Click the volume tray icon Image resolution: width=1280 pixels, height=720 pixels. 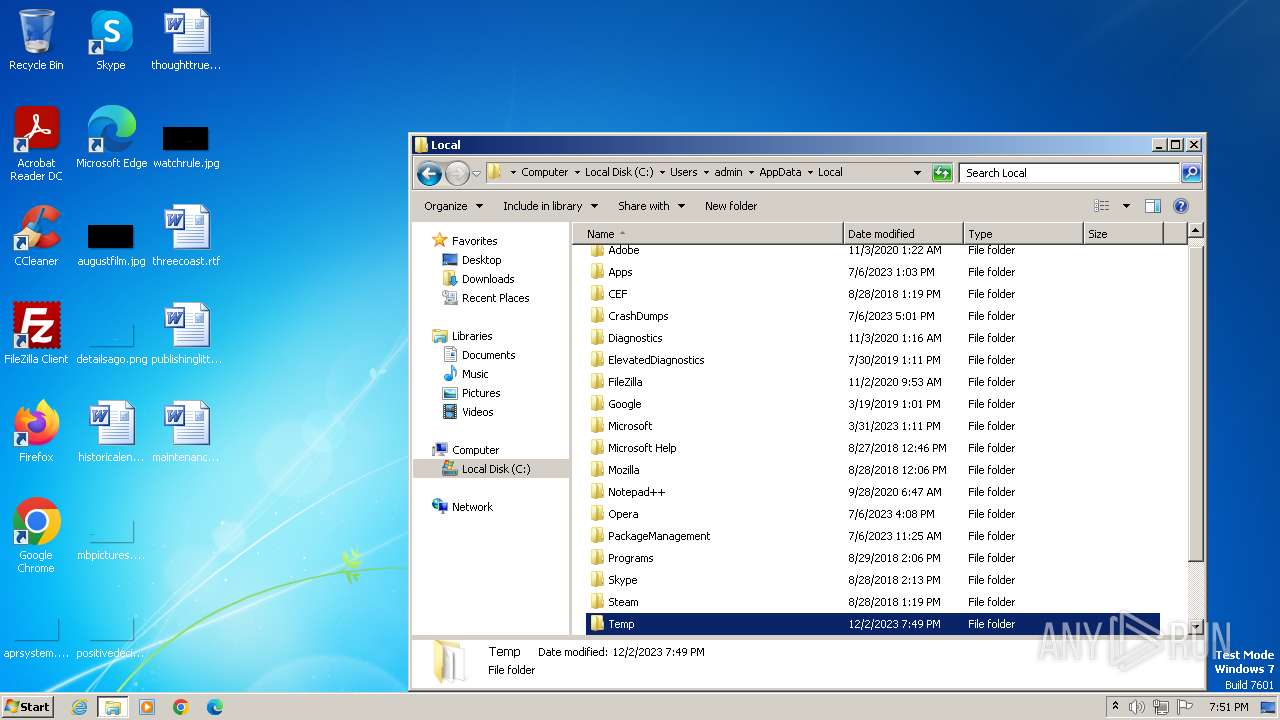point(1137,707)
